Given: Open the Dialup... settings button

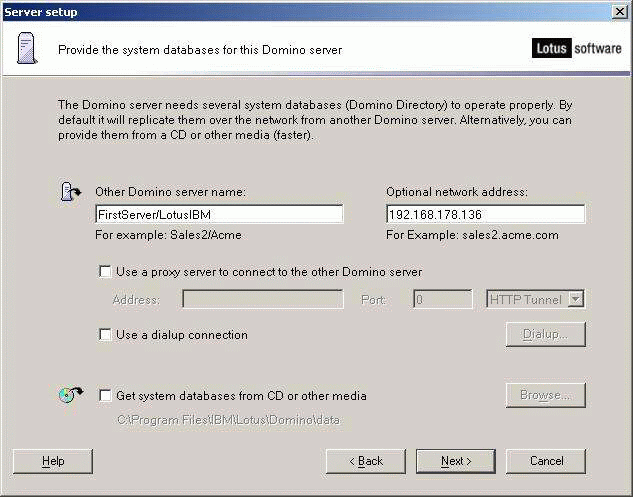Looking at the screenshot, I should pyautogui.click(x=545, y=334).
